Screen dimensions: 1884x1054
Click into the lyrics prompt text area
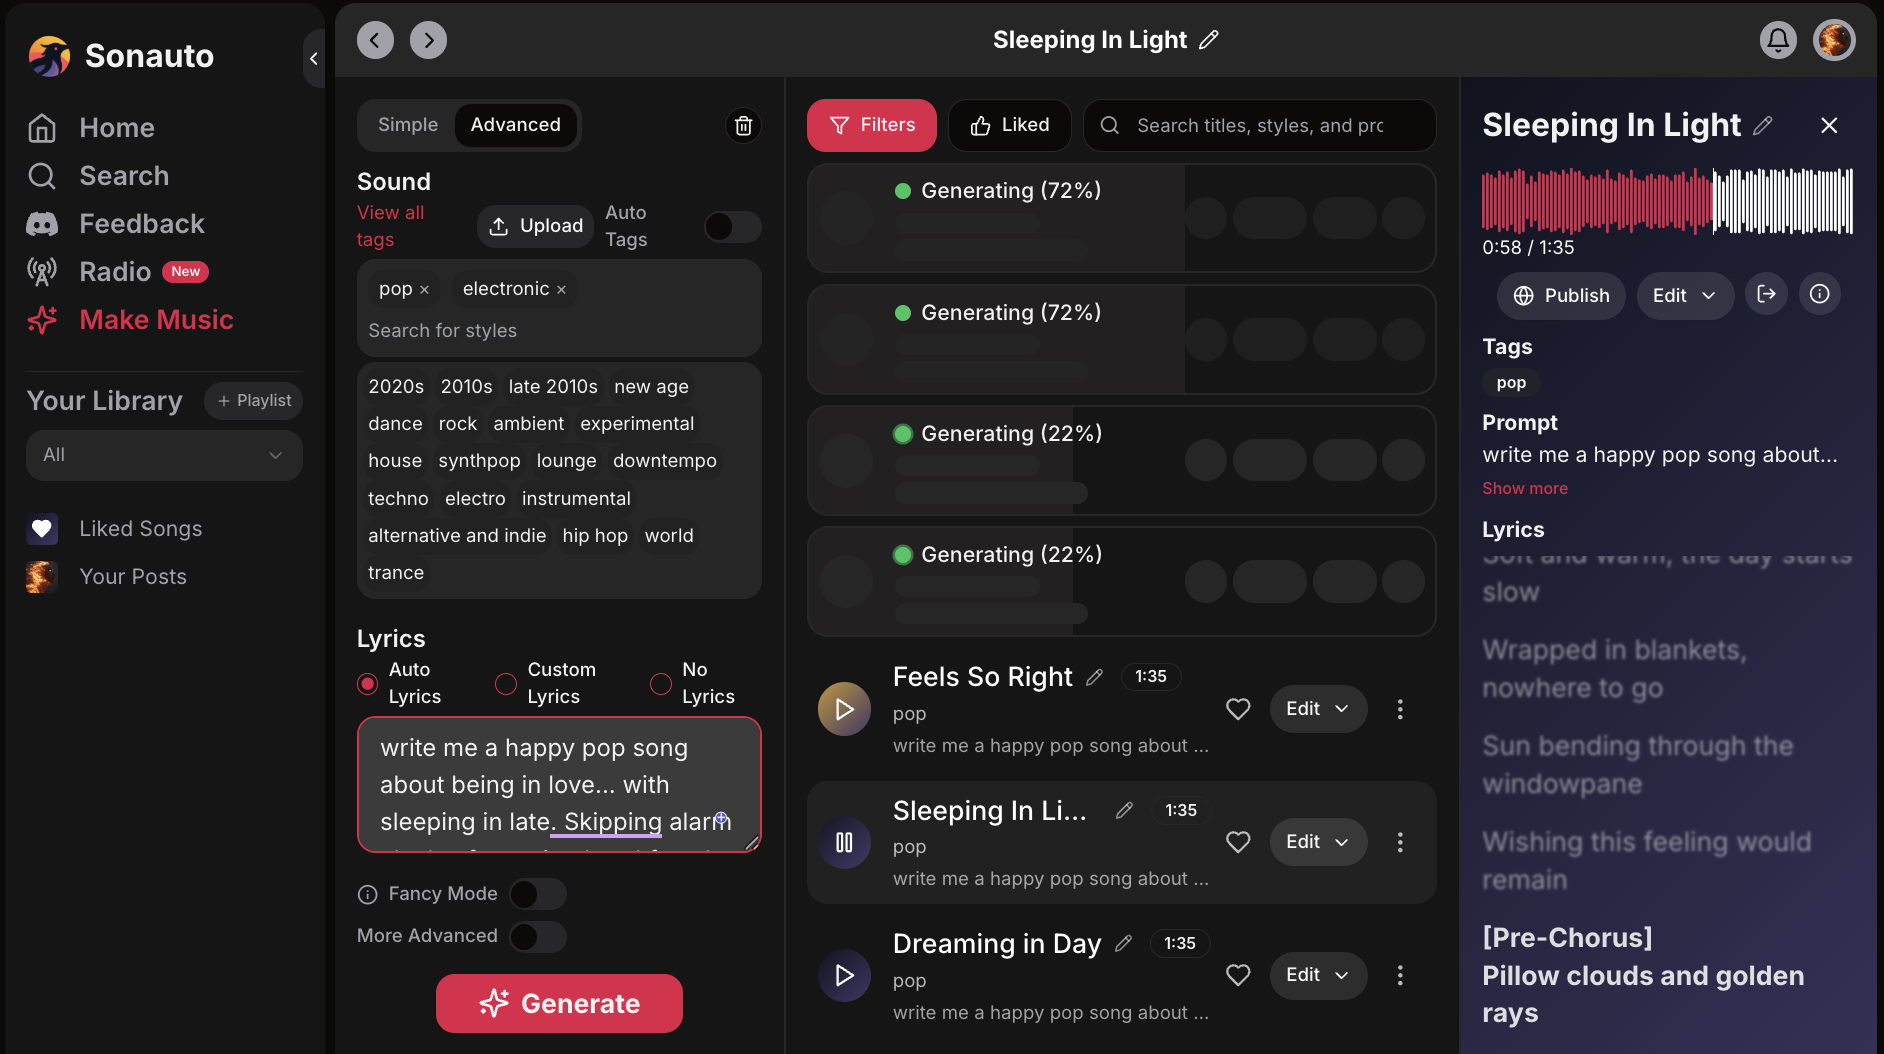[559, 785]
